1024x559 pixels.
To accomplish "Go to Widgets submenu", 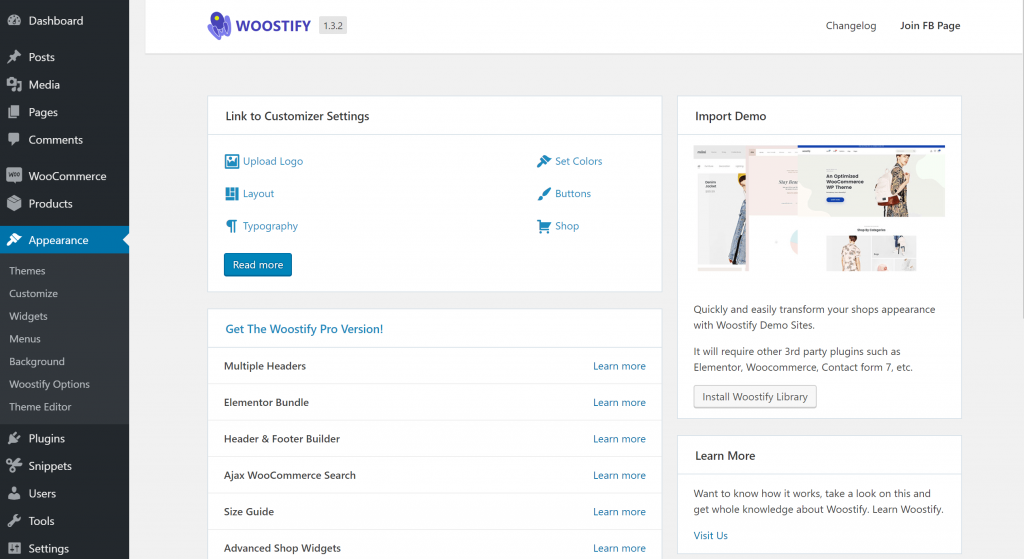I will click(28, 316).
